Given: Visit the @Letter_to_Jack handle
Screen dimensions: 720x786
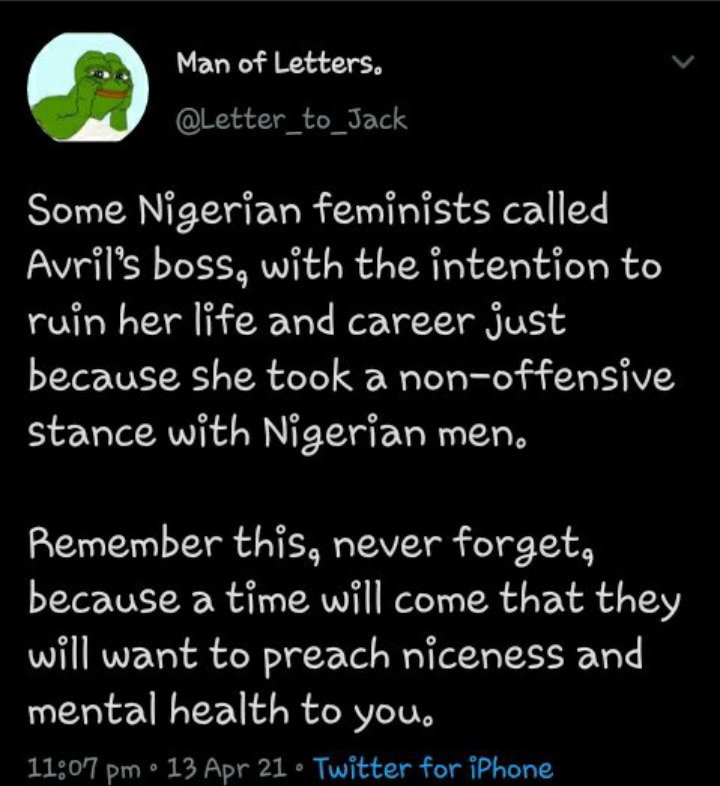Looking at the screenshot, I should [292, 120].
